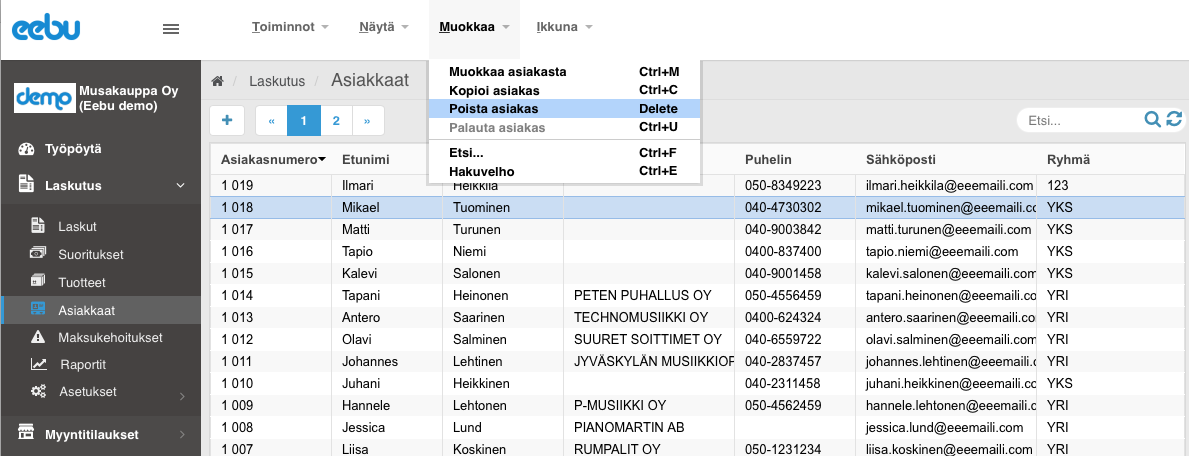This screenshot has height=456, width=1189.
Task: Click Mikael in selected row
Action: pyautogui.click(x=360, y=207)
